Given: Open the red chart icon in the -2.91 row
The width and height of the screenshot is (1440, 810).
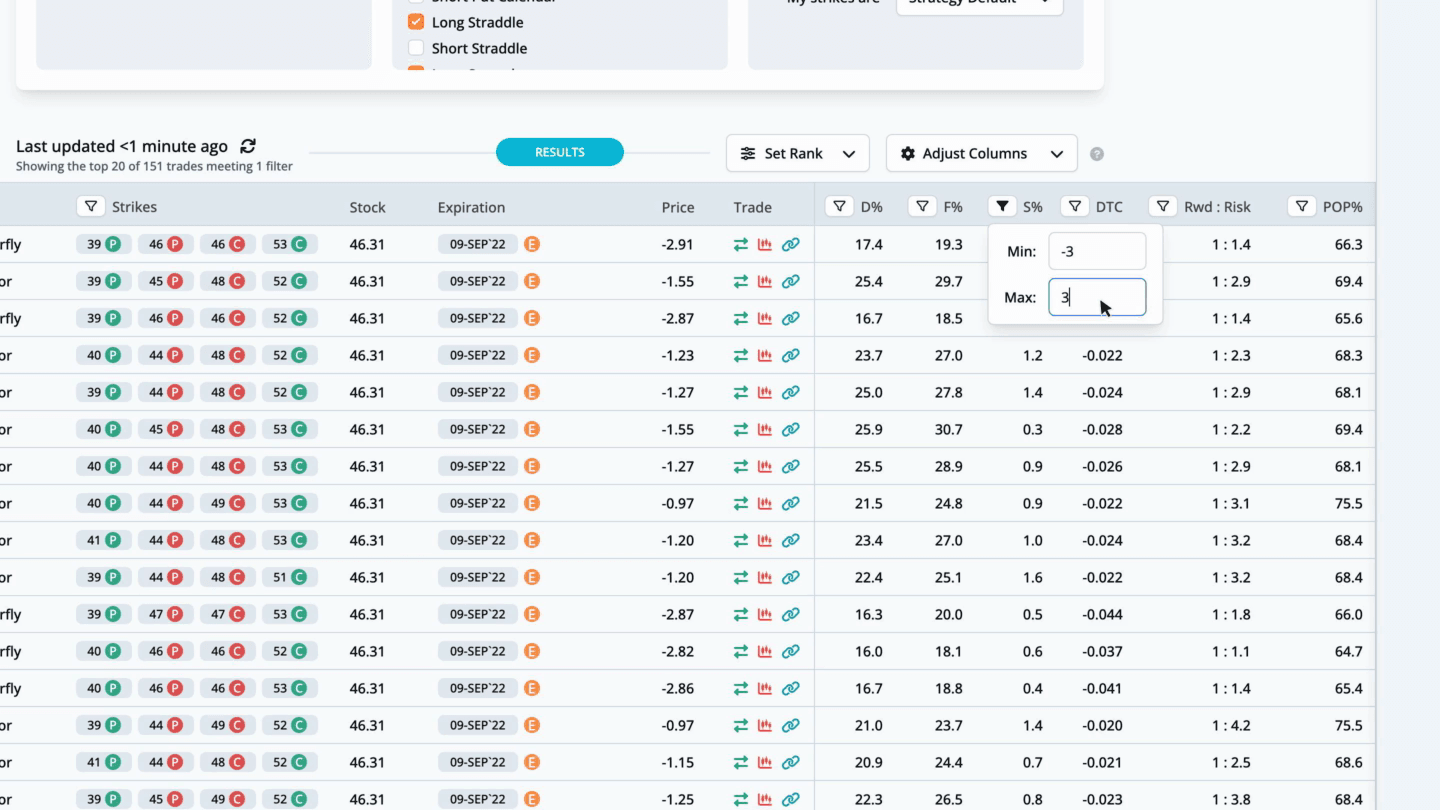Looking at the screenshot, I should coord(765,244).
